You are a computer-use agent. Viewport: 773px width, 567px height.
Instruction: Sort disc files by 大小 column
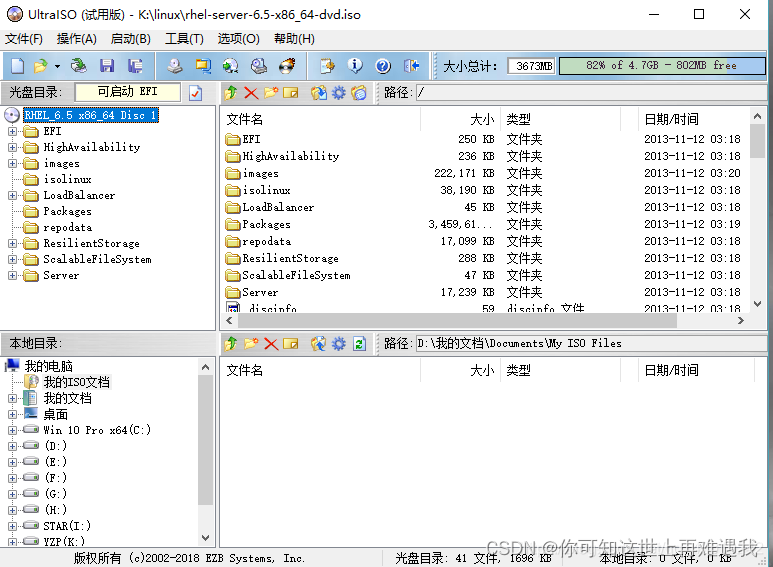point(460,119)
